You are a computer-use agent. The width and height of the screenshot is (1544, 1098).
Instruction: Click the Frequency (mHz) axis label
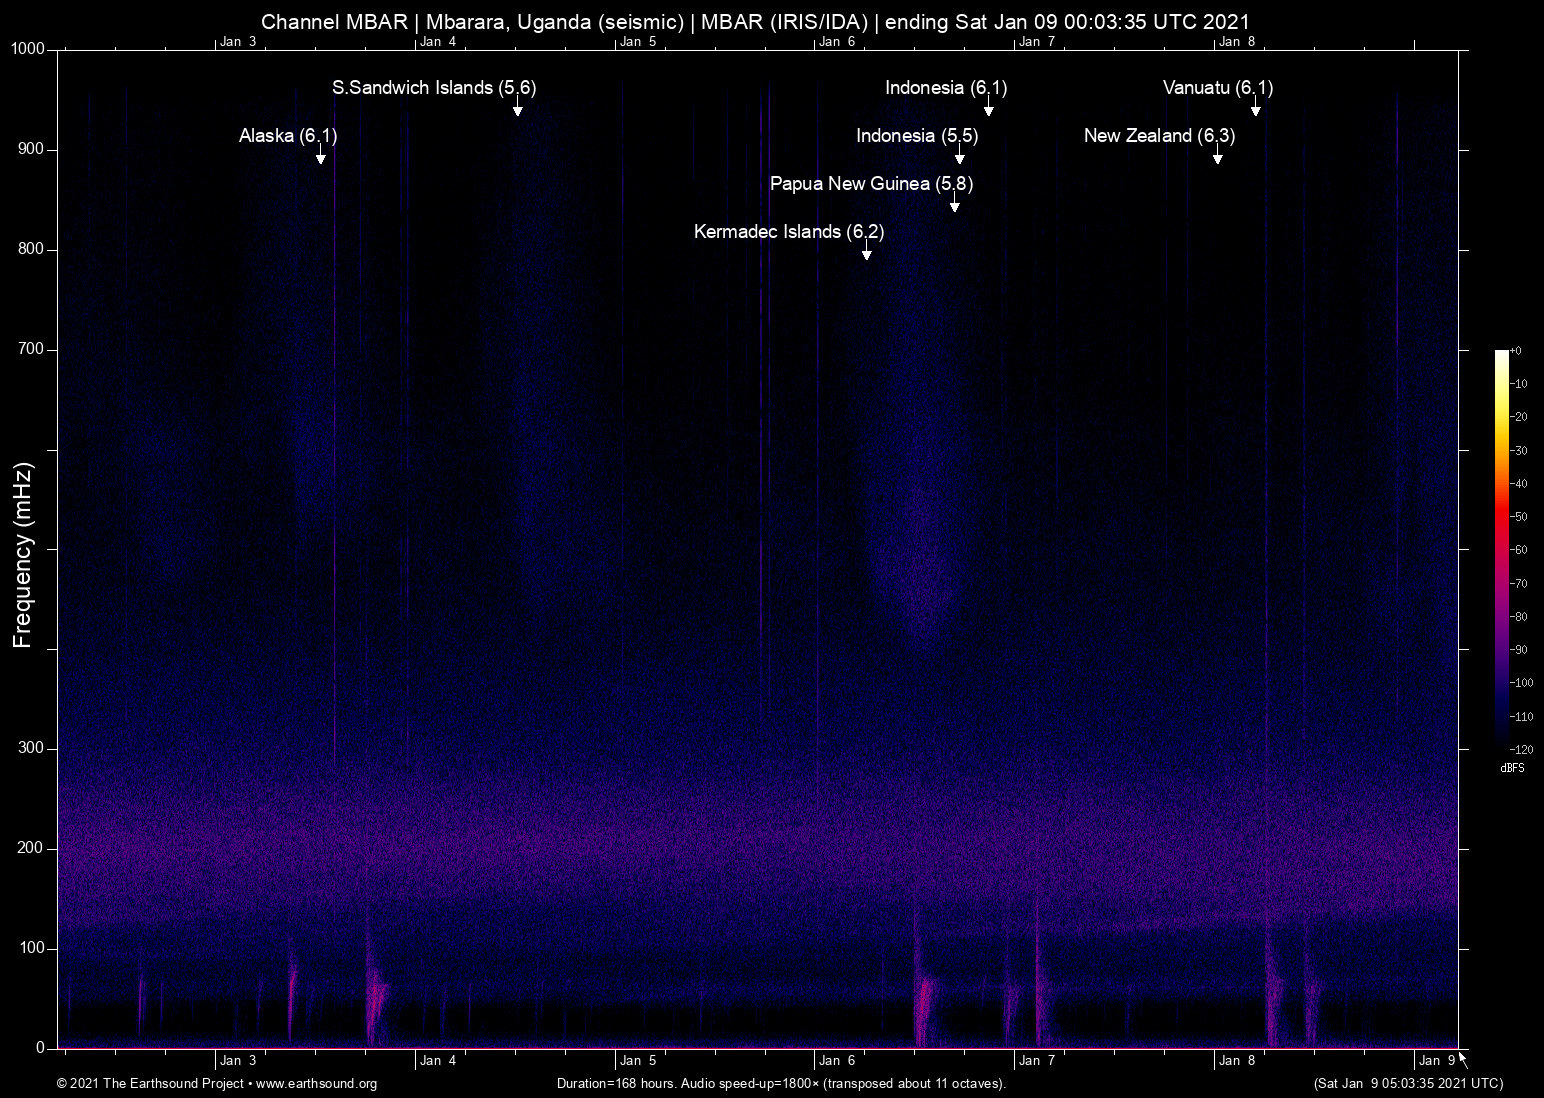tap(21, 547)
